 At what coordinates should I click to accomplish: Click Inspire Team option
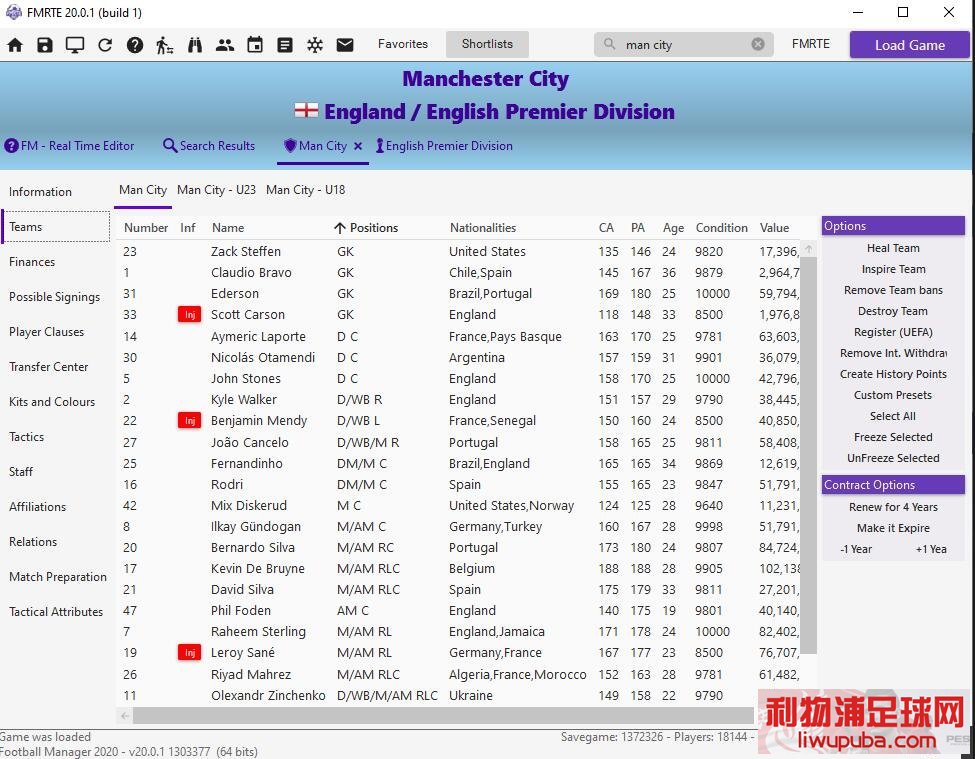pyautogui.click(x=893, y=269)
